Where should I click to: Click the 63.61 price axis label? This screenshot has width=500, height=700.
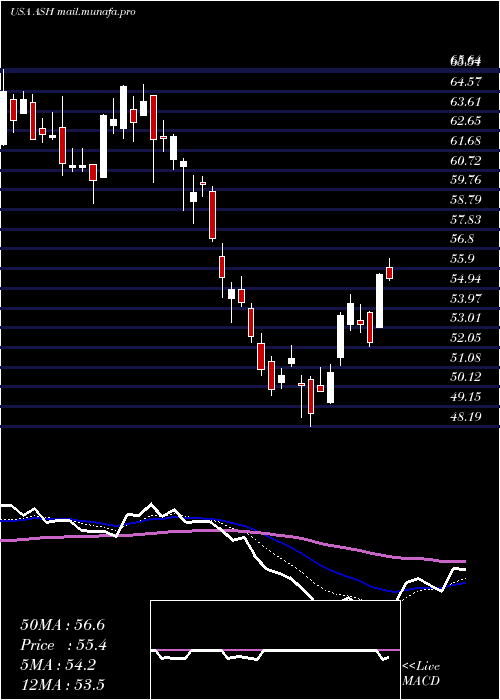coord(466,101)
